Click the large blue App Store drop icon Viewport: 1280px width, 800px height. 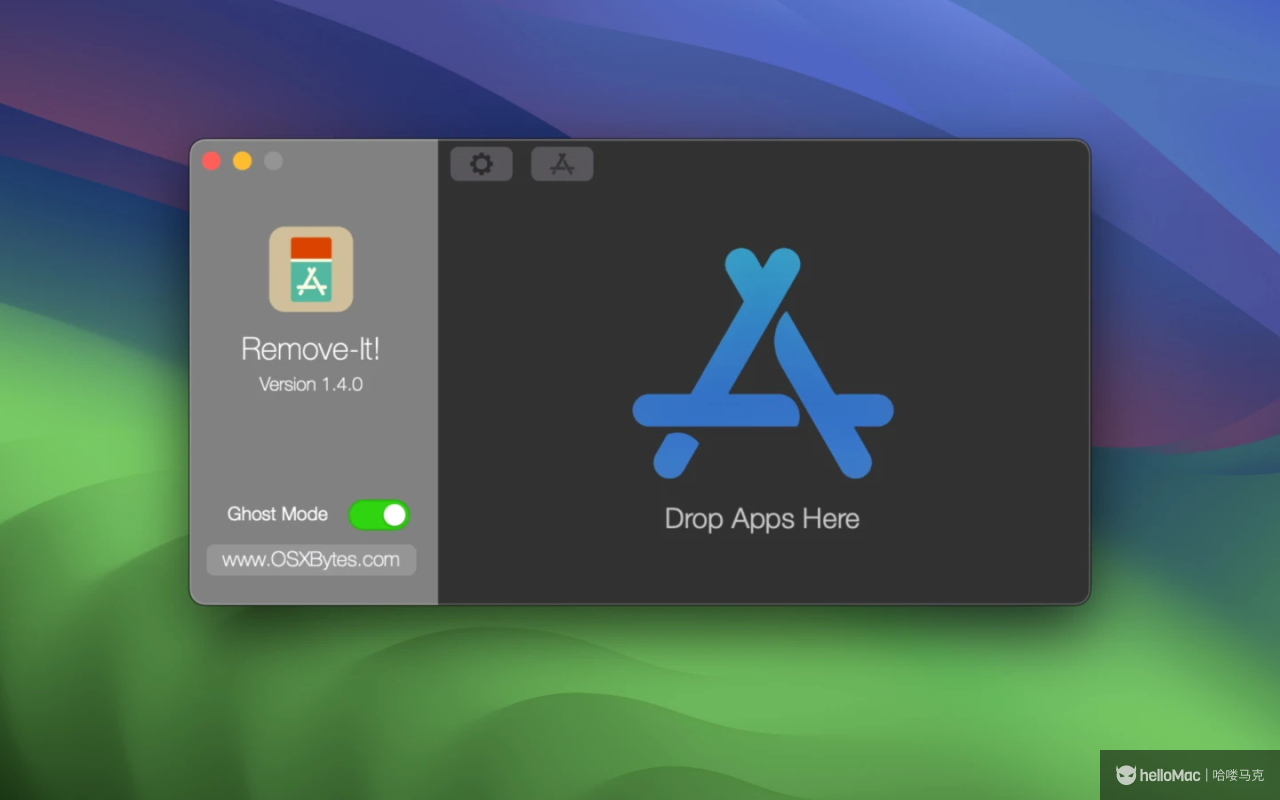click(763, 363)
